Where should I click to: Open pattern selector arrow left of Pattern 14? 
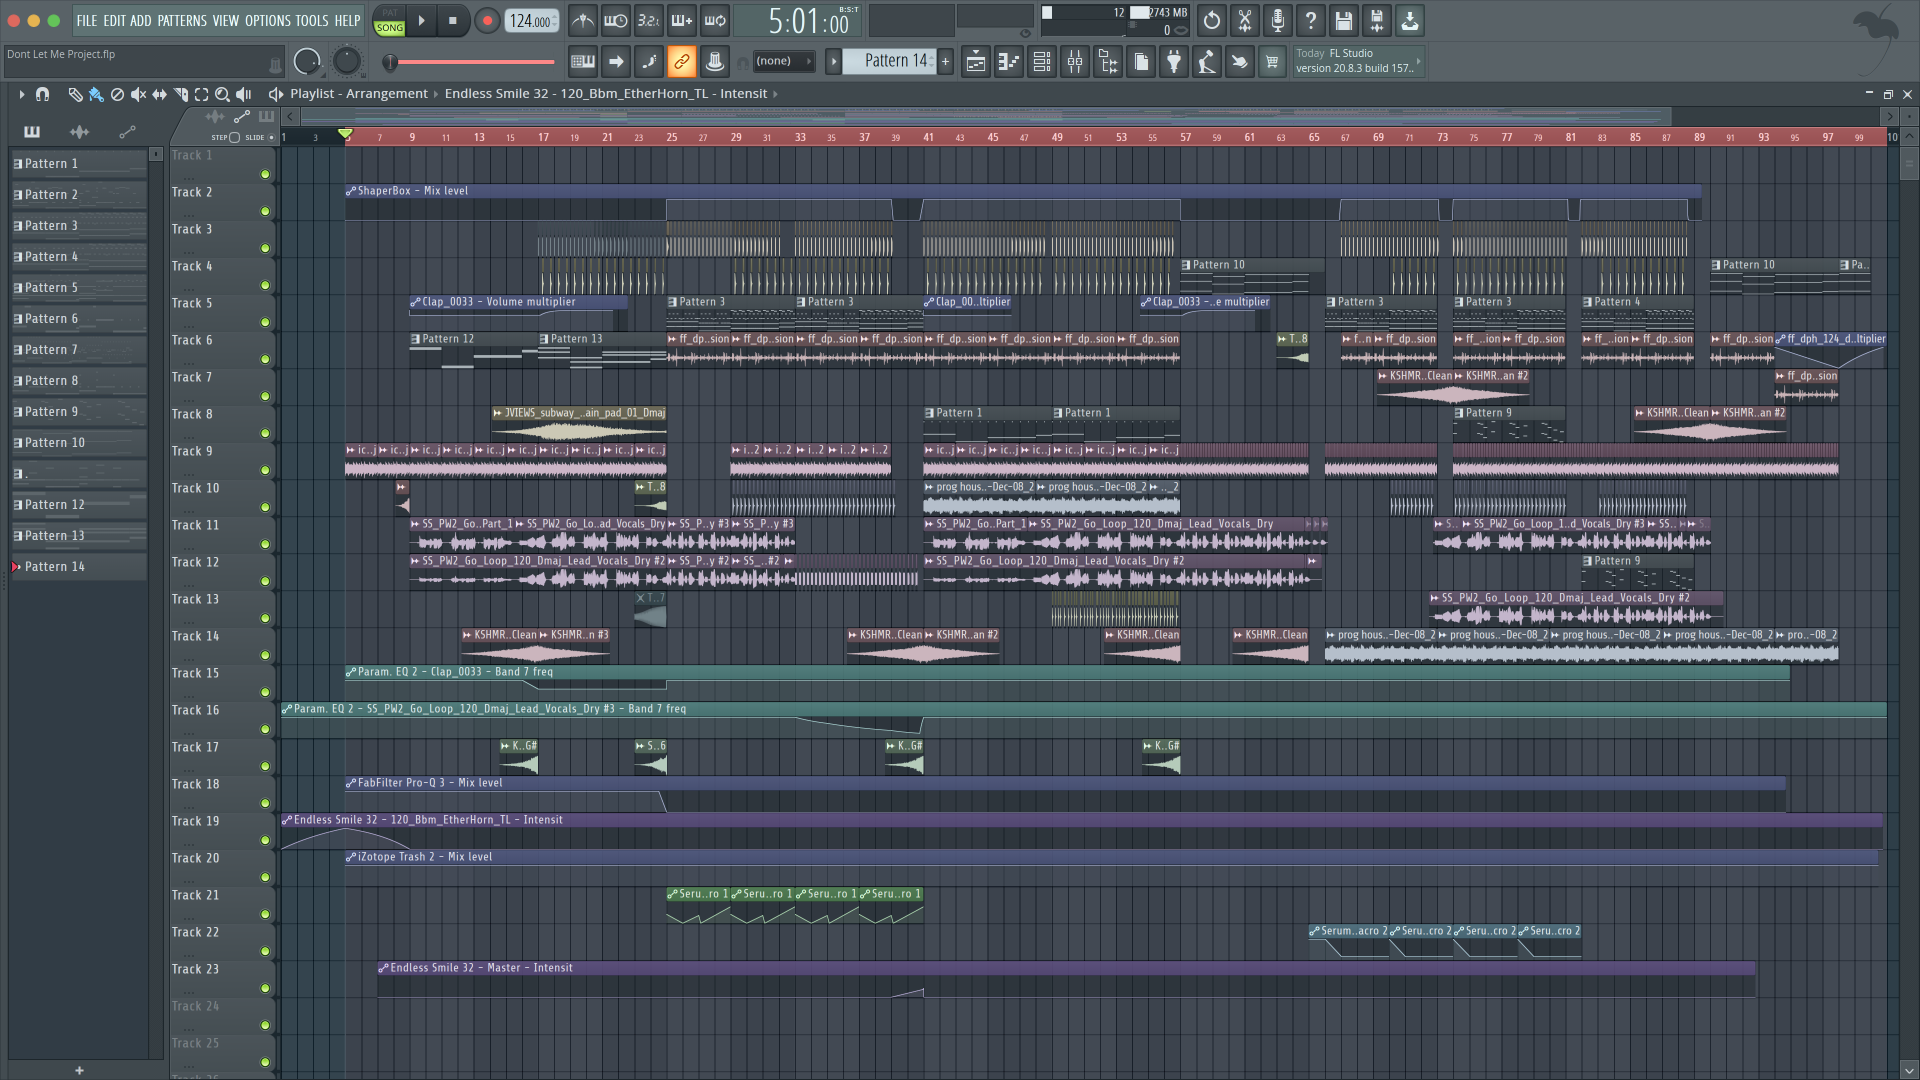[x=833, y=61]
